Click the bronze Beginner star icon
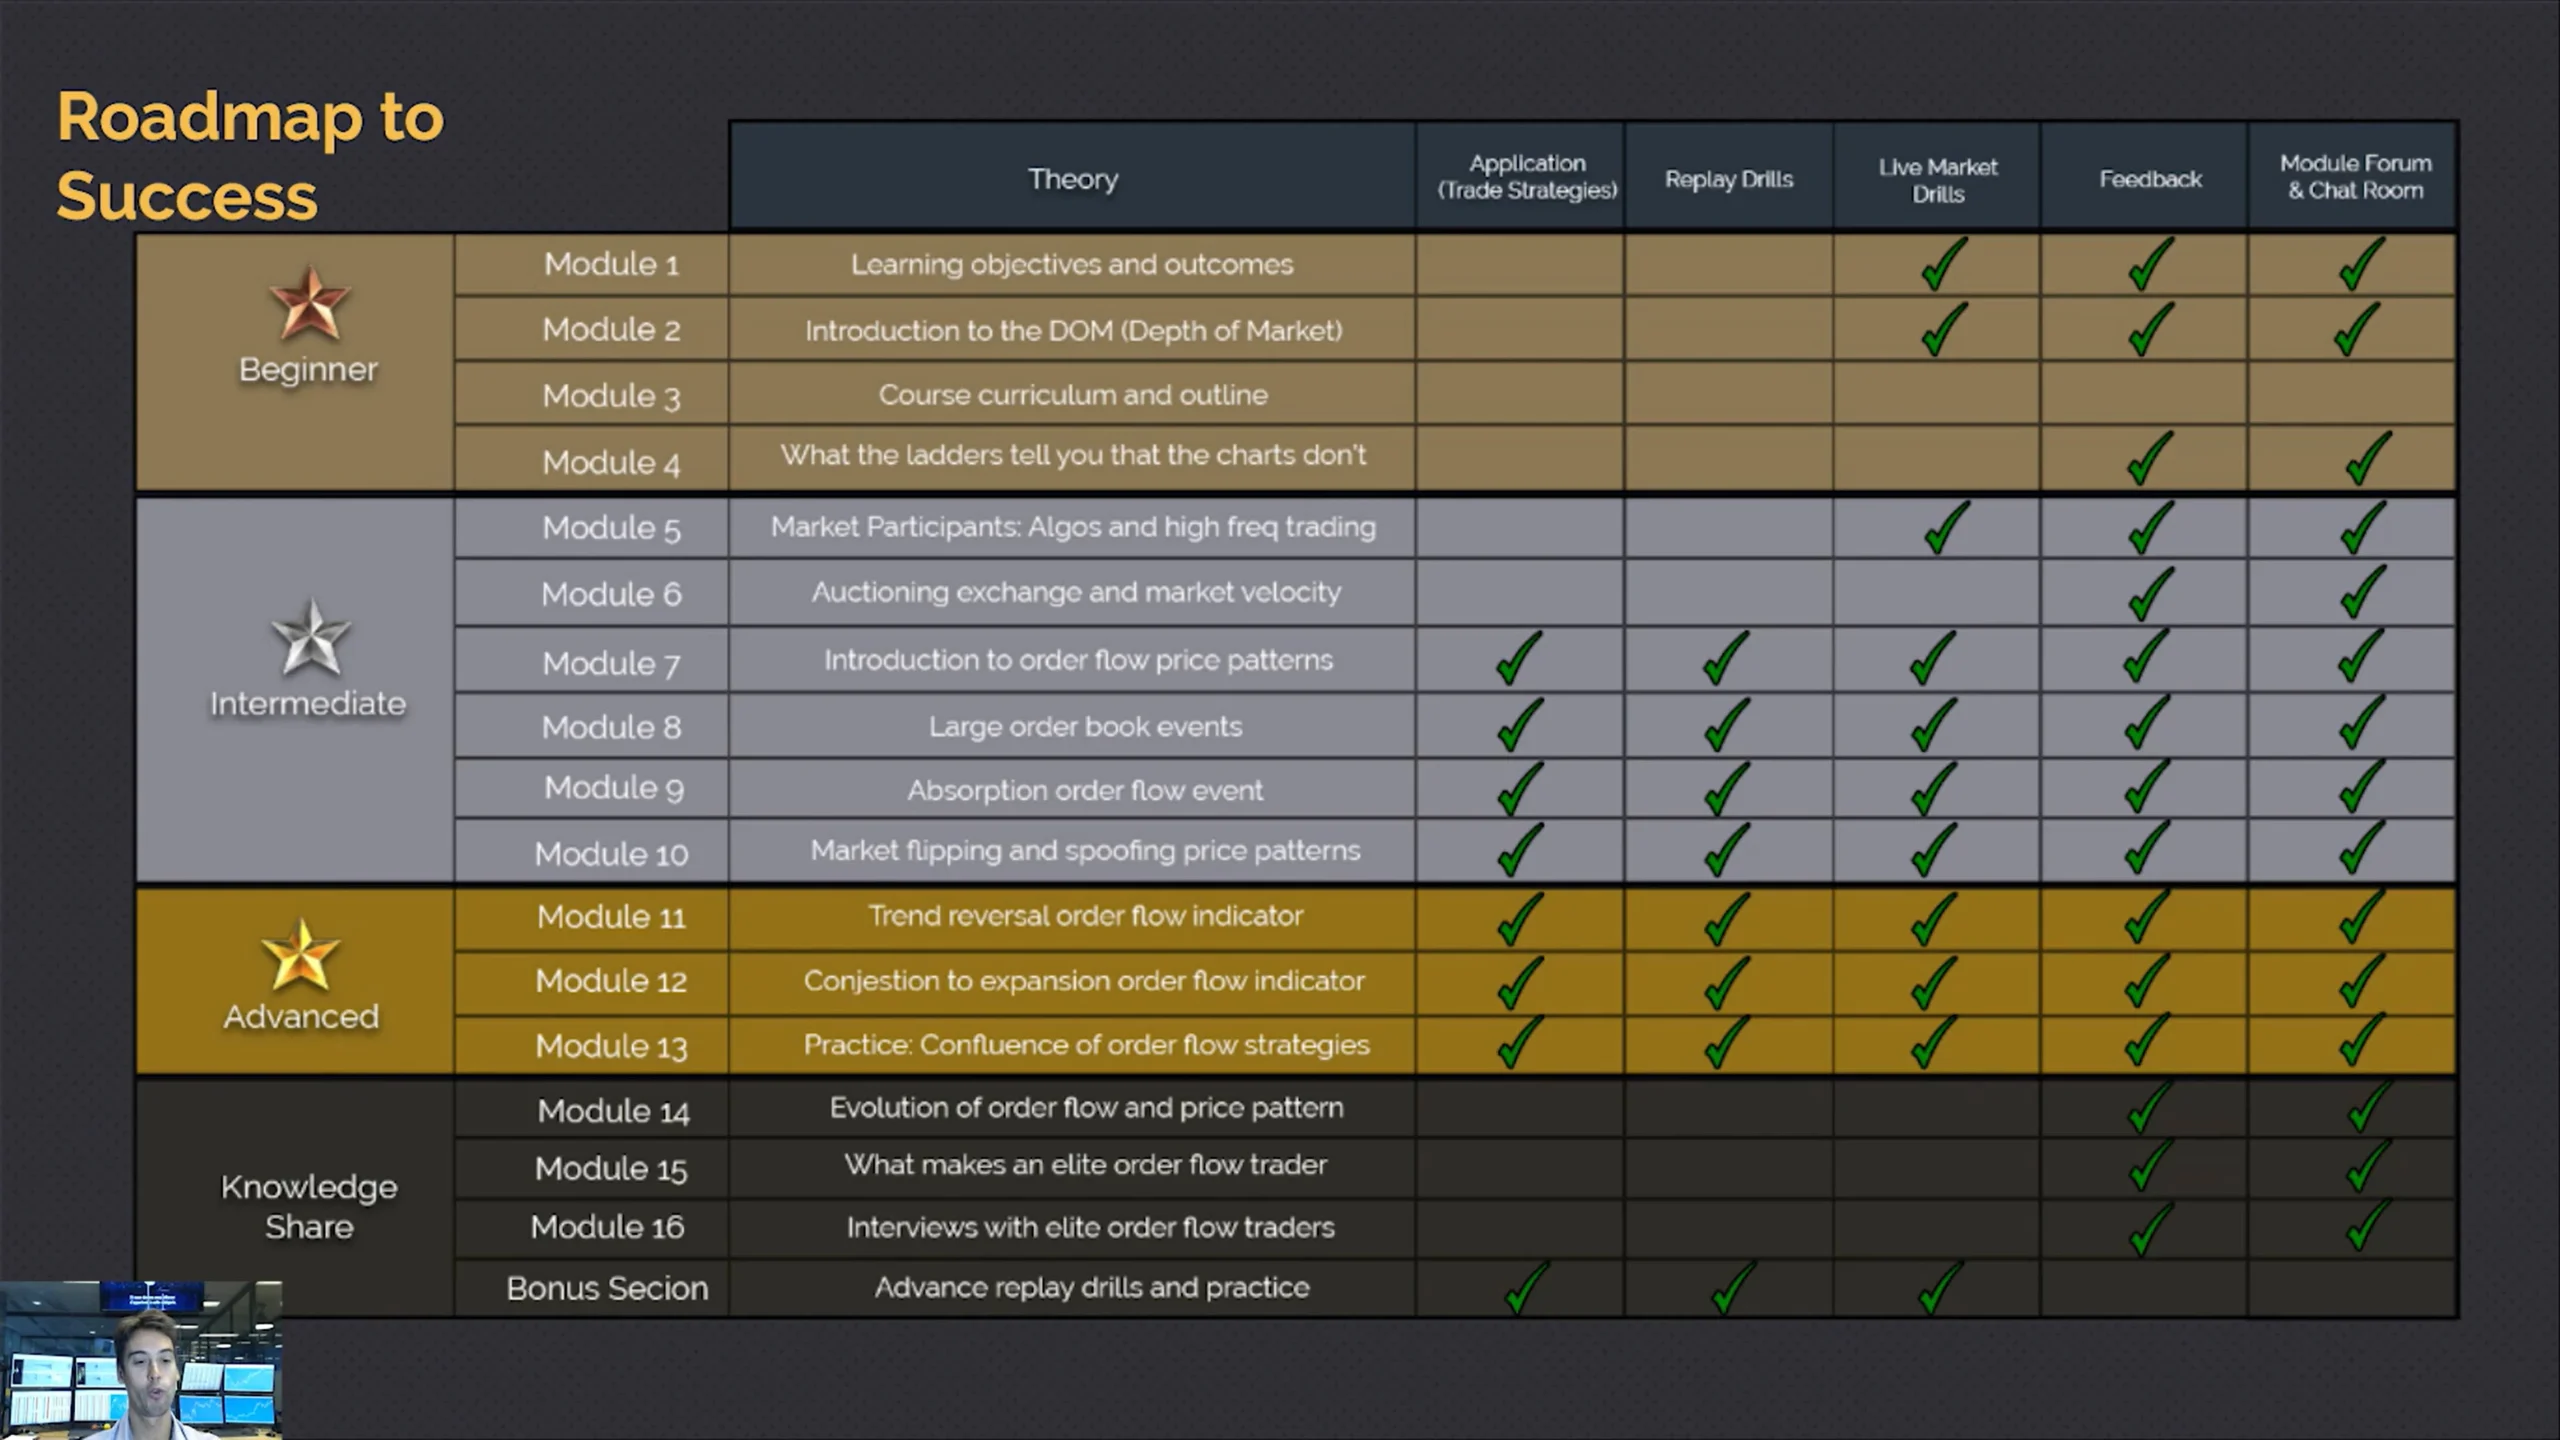This screenshot has height=1440, width=2560. click(309, 303)
